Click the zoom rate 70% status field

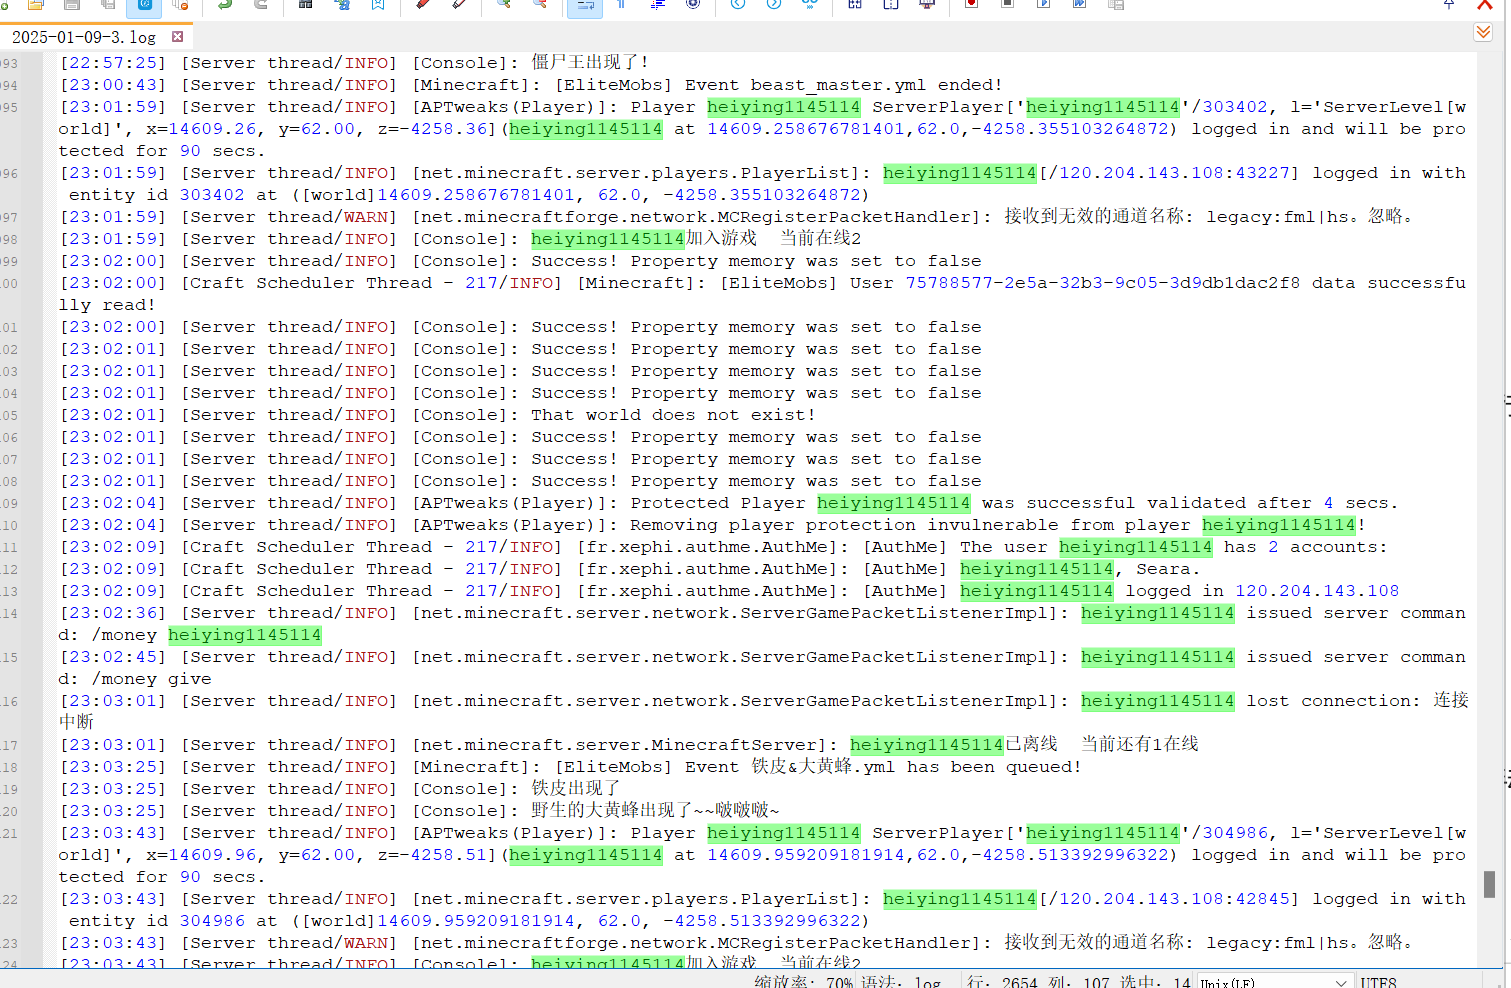[804, 982]
